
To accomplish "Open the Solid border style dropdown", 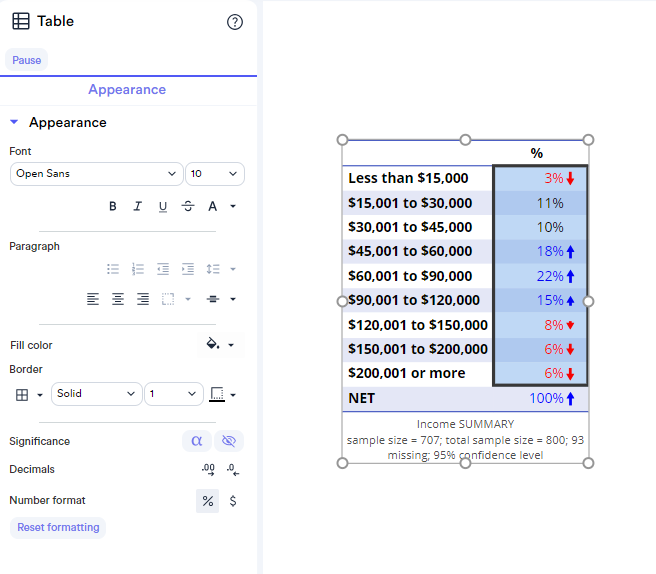I will pos(97,394).
